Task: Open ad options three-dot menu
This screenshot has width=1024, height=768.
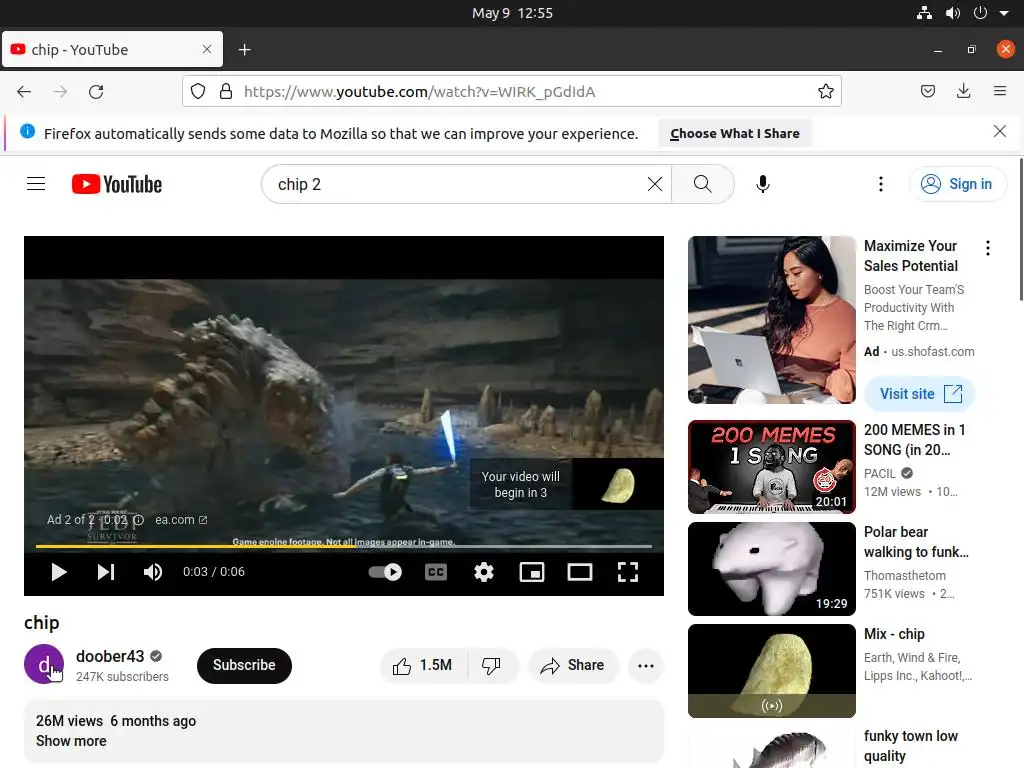Action: tap(987, 248)
